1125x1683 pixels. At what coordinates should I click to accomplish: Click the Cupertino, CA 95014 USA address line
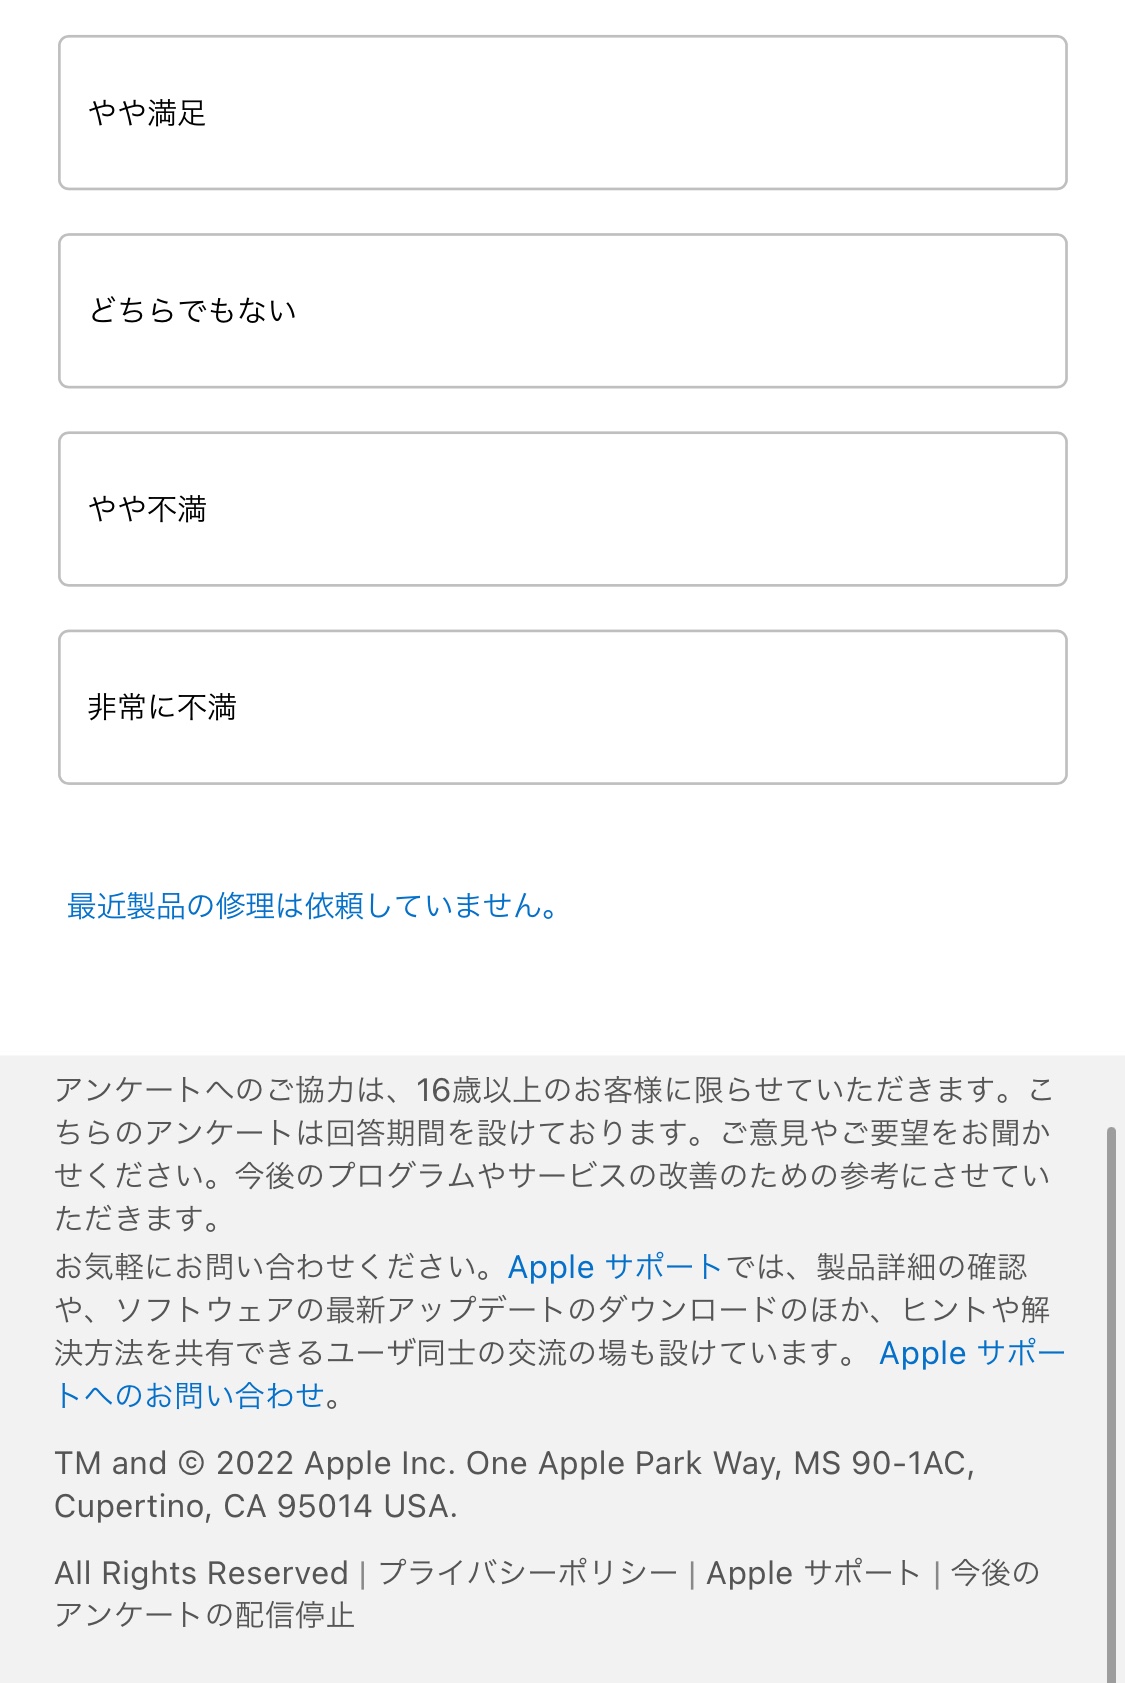[255, 1506]
